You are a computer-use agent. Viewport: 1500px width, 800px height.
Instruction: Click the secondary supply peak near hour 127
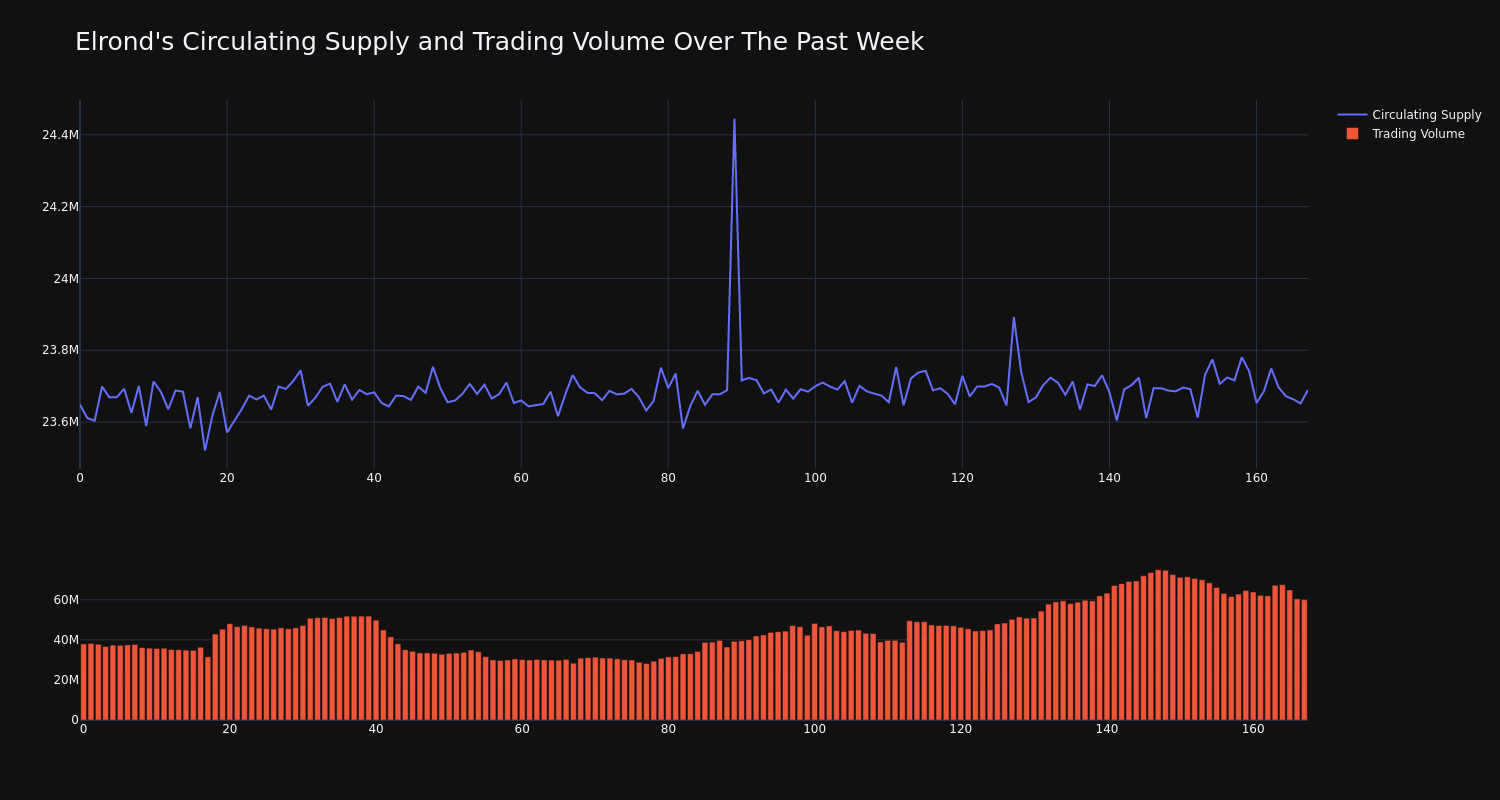click(1013, 318)
